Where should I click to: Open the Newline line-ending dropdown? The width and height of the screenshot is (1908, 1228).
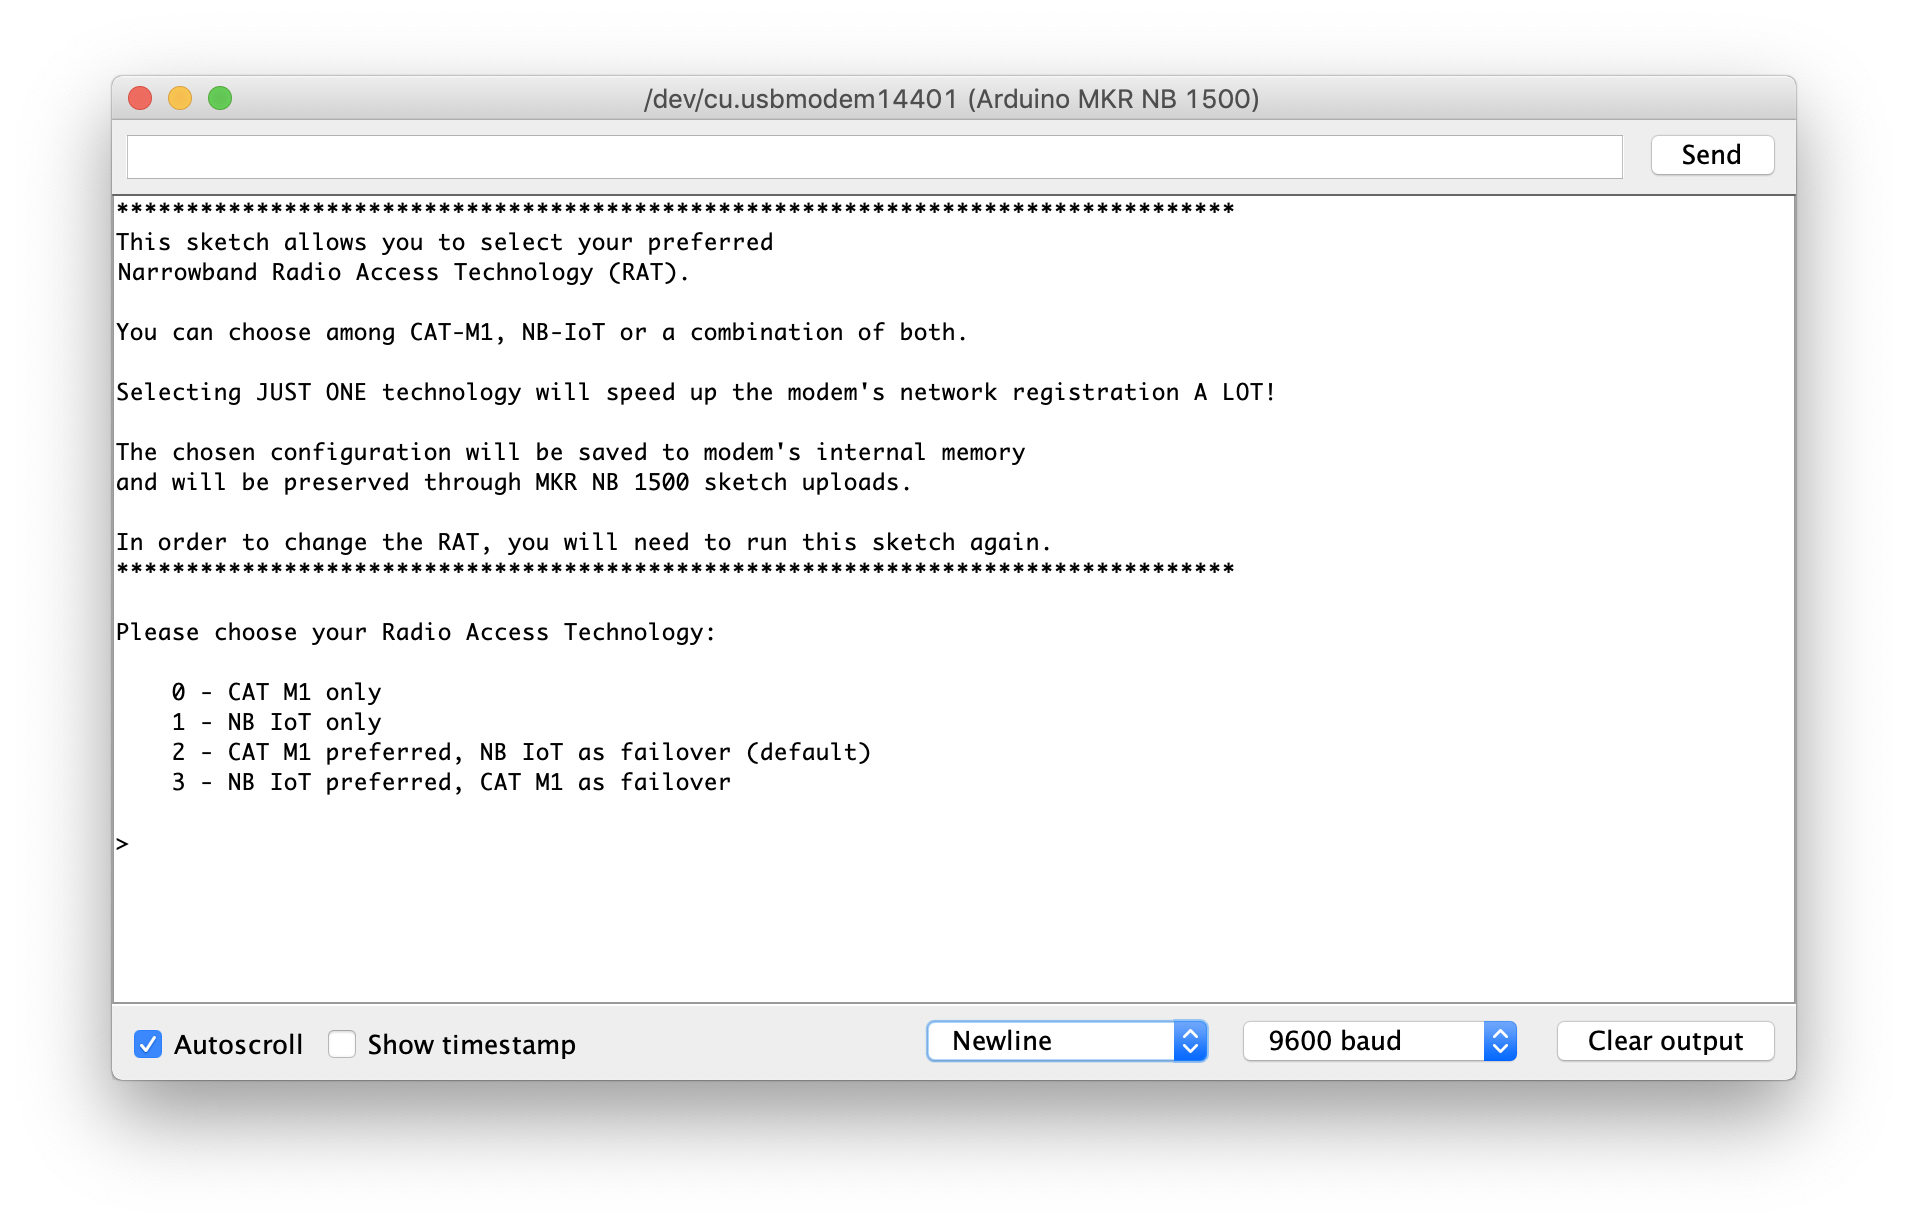[x=1067, y=1041]
